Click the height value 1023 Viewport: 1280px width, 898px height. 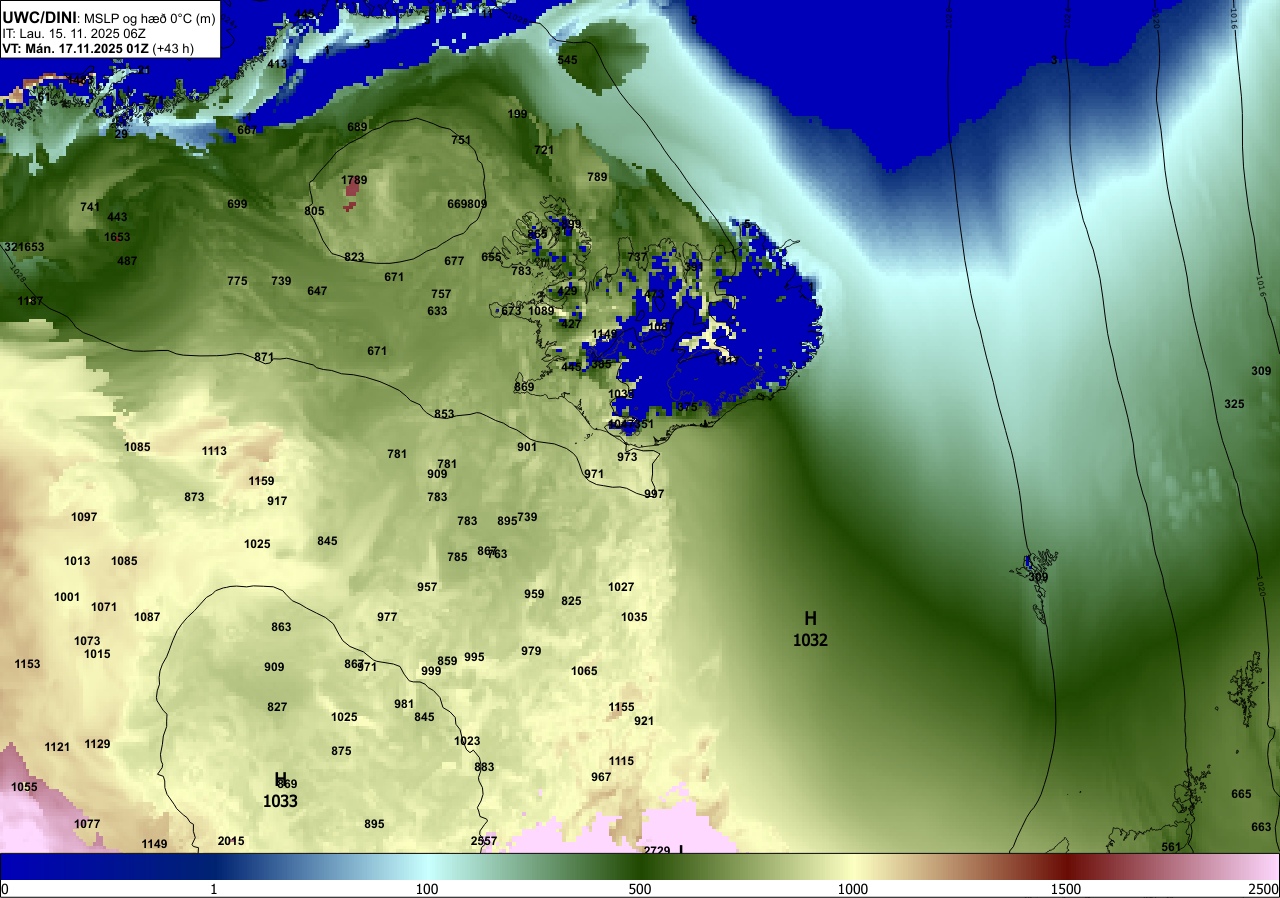tap(467, 741)
